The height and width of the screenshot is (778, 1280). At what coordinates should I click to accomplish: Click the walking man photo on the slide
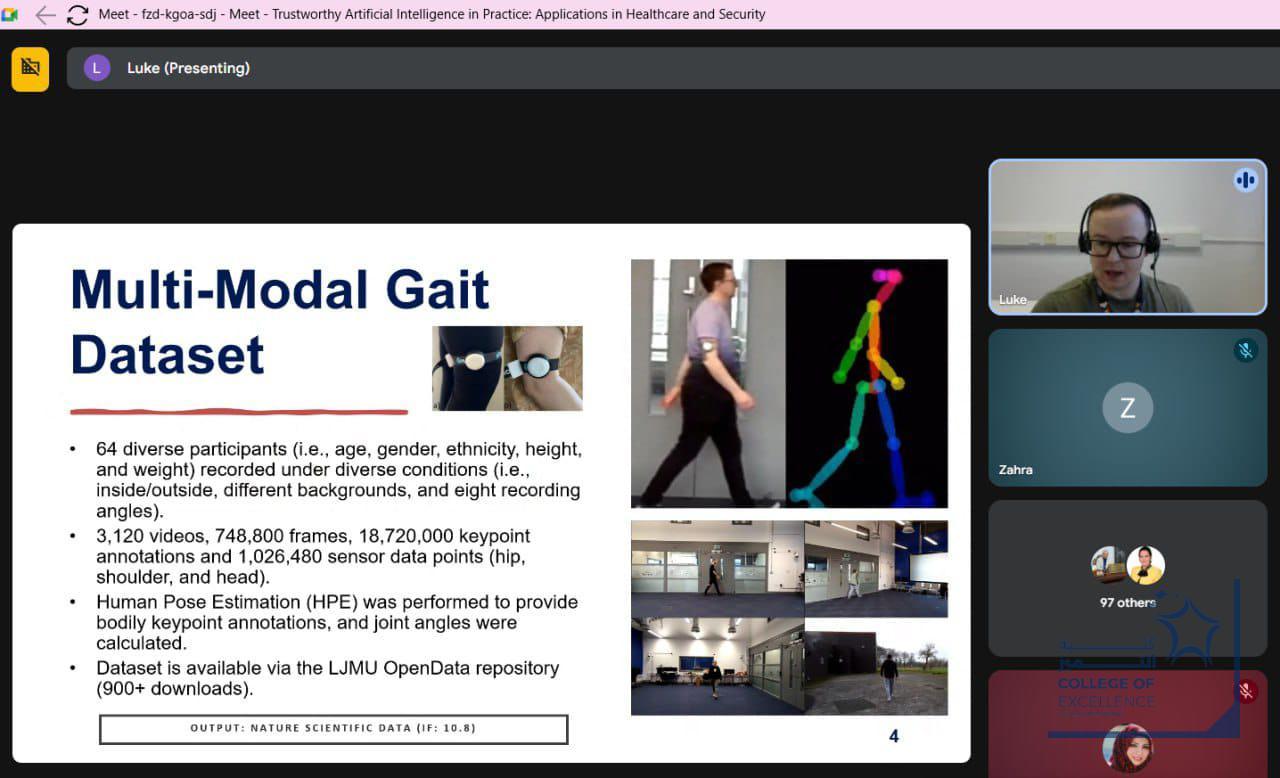708,383
